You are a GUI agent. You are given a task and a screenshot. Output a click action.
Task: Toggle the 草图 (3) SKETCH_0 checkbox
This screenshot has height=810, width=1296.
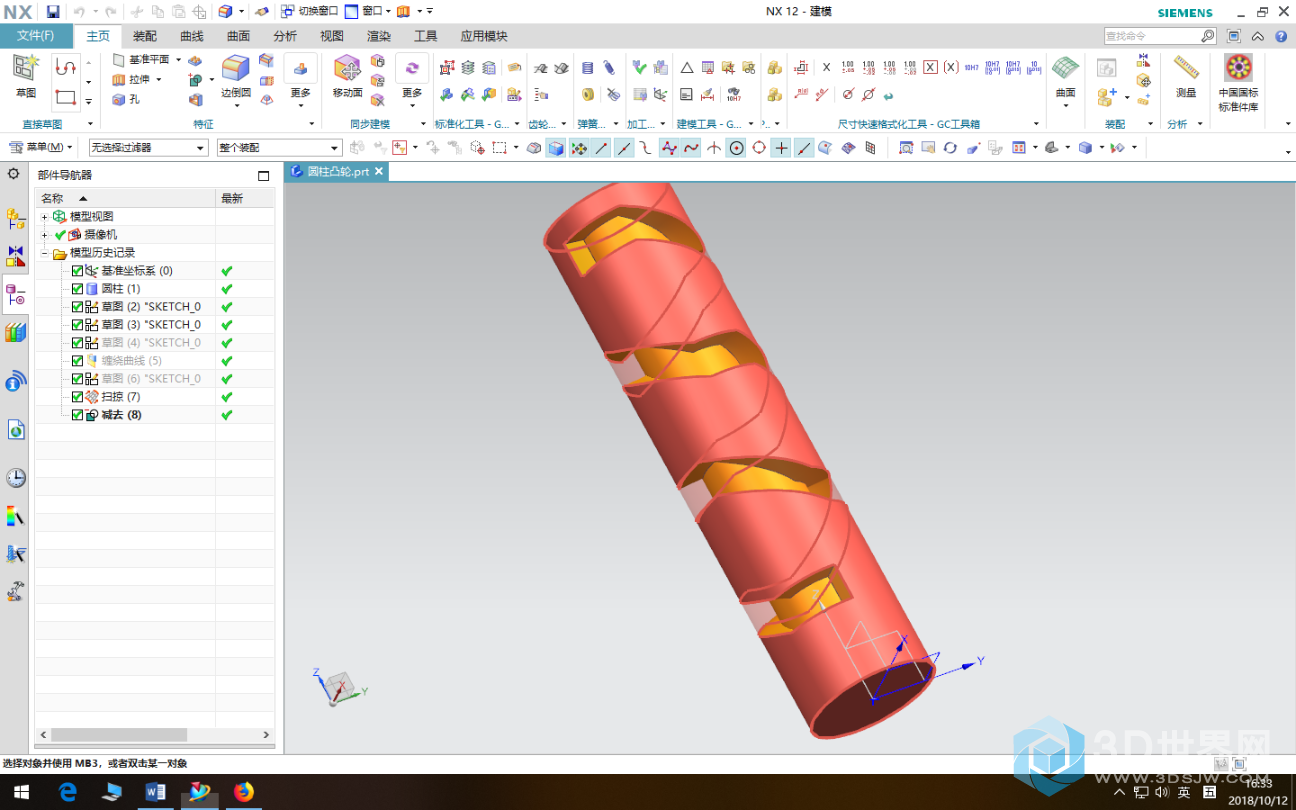coord(78,325)
